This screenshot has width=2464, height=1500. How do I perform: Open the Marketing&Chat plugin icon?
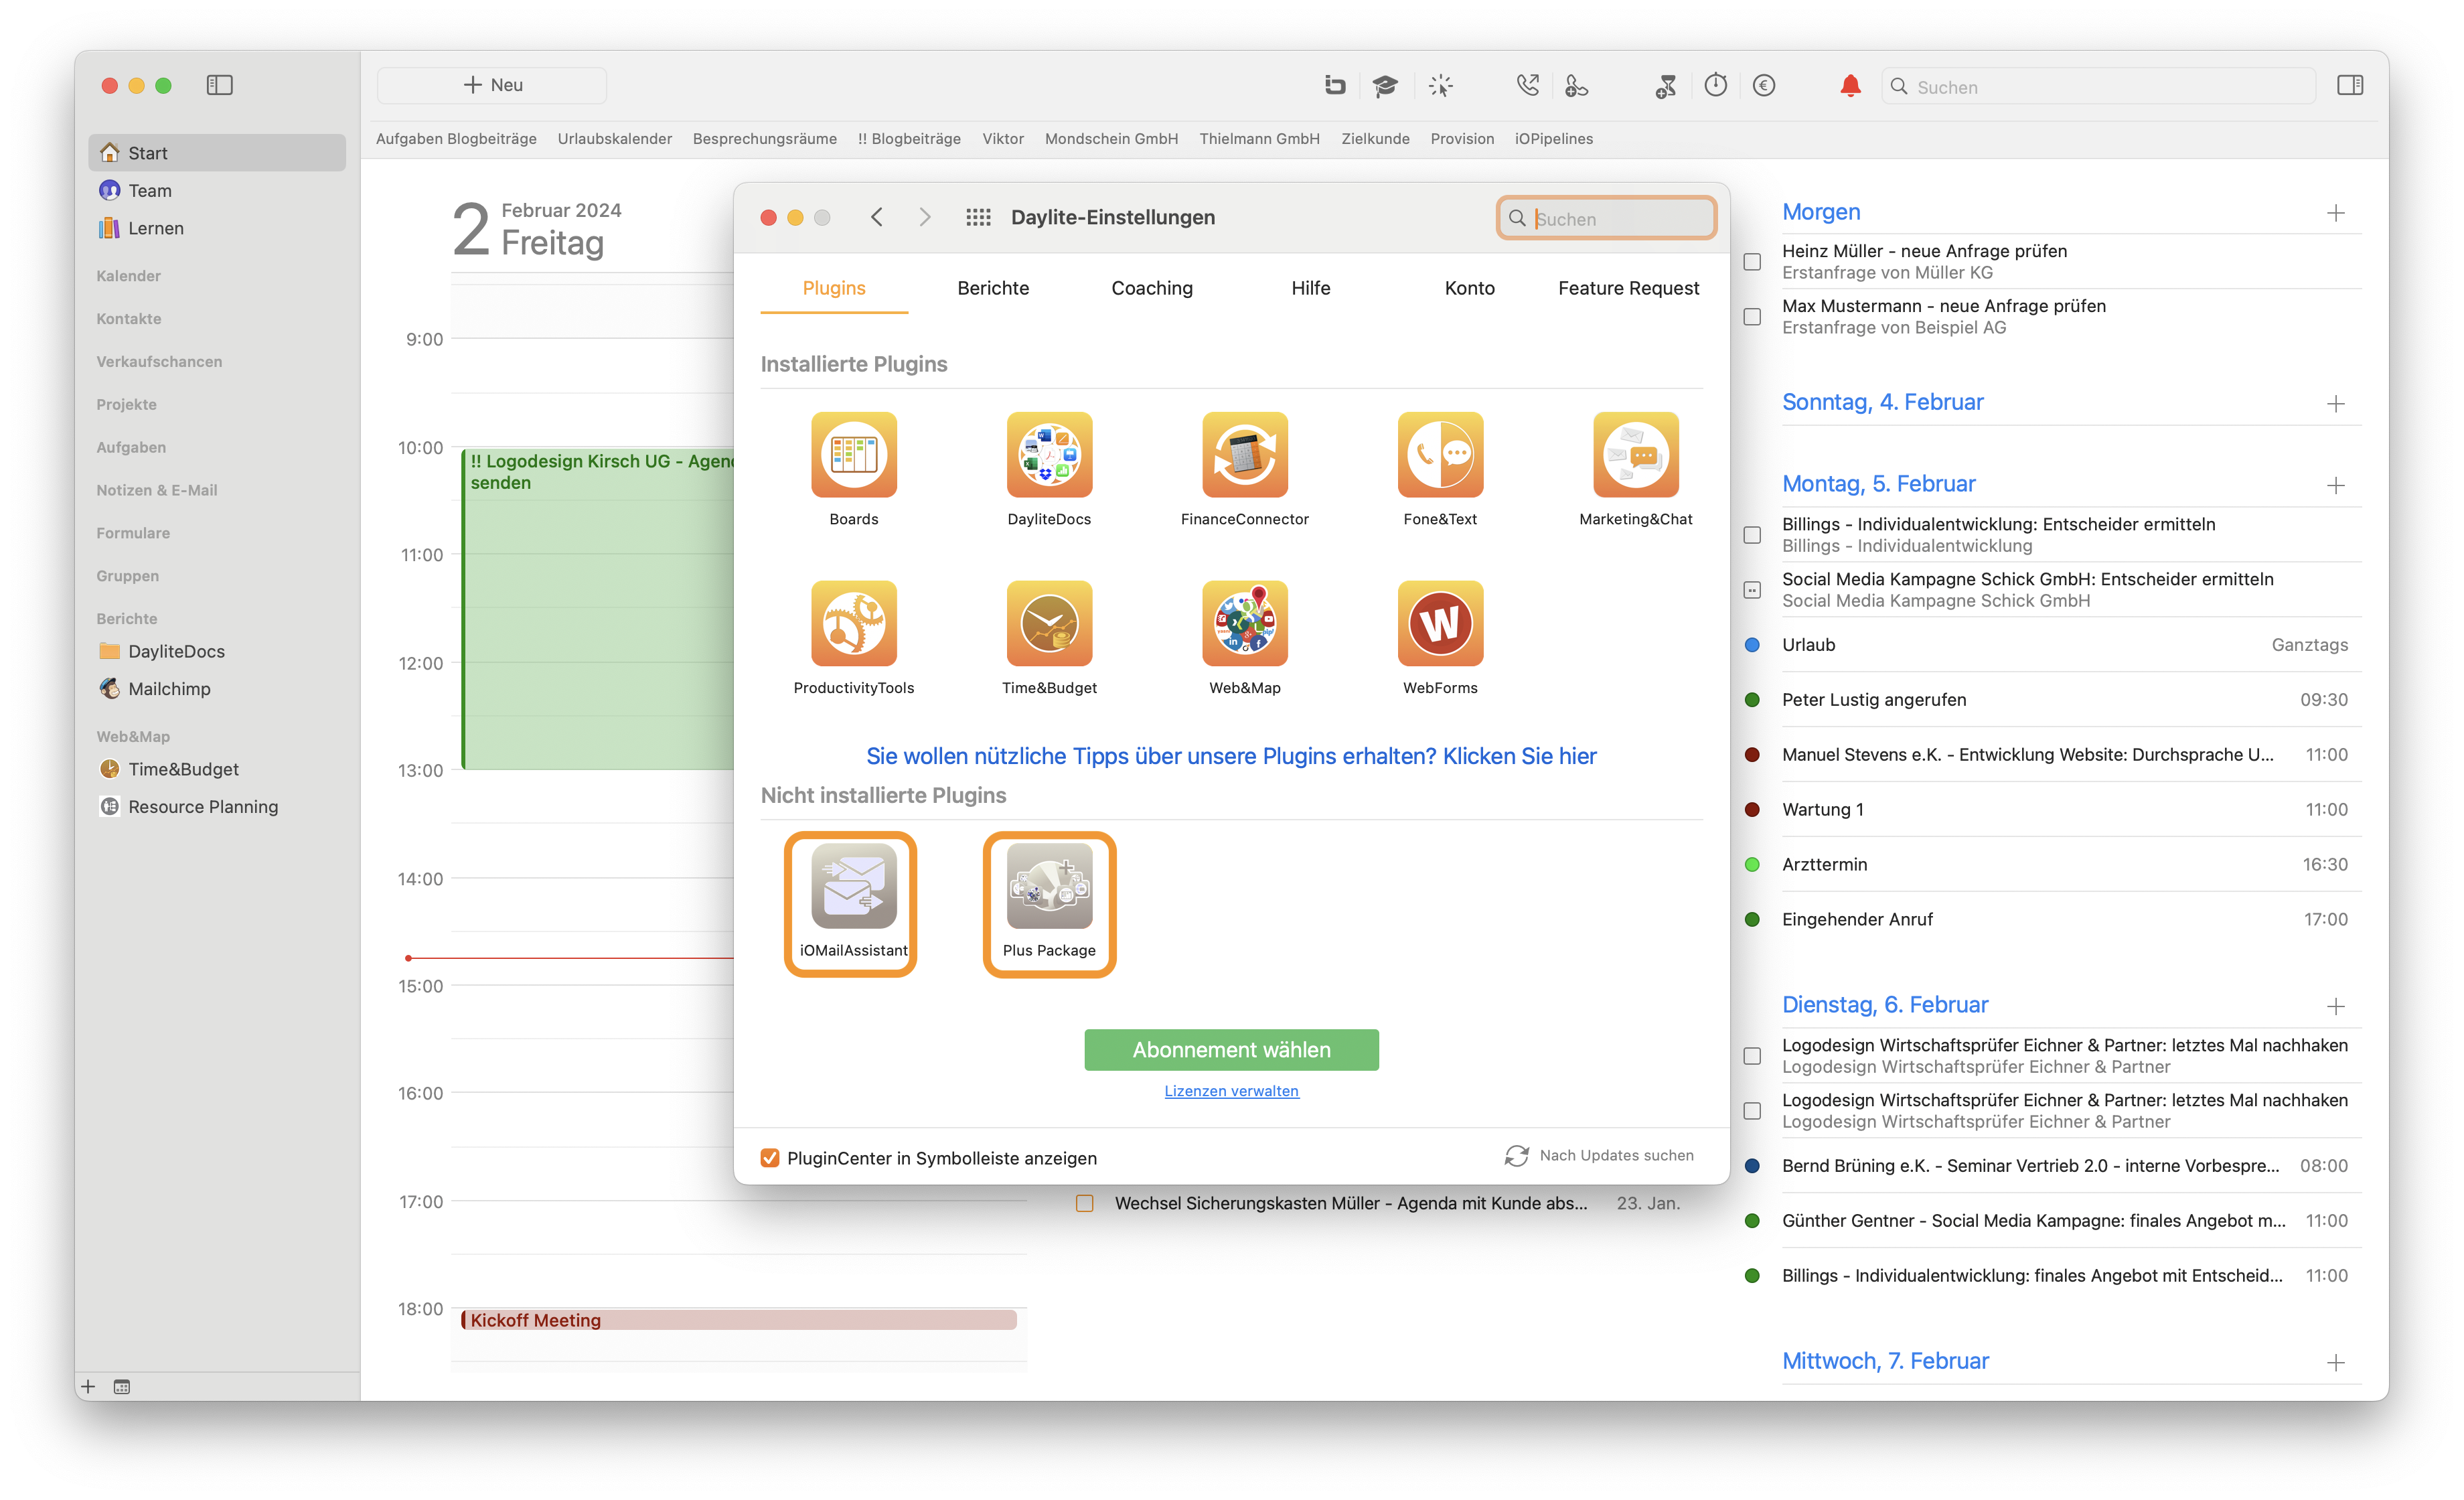coord(1635,455)
